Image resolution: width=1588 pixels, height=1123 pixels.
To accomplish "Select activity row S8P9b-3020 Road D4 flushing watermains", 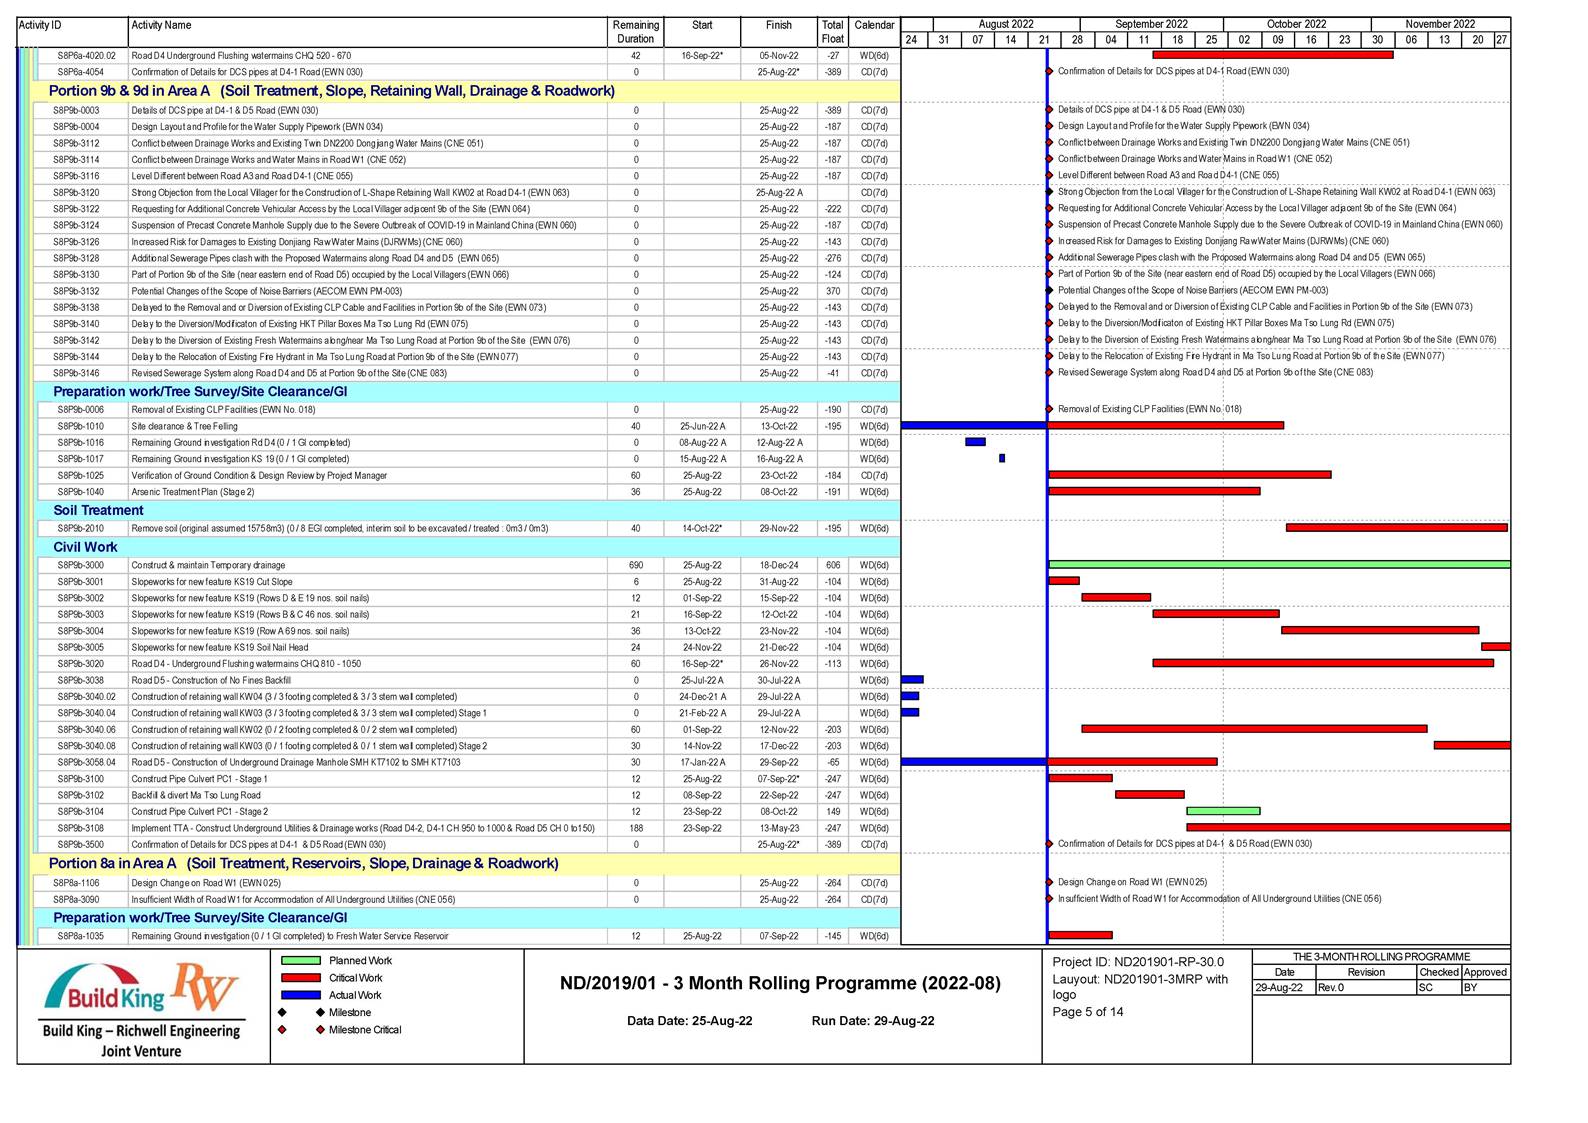I will (x=245, y=663).
